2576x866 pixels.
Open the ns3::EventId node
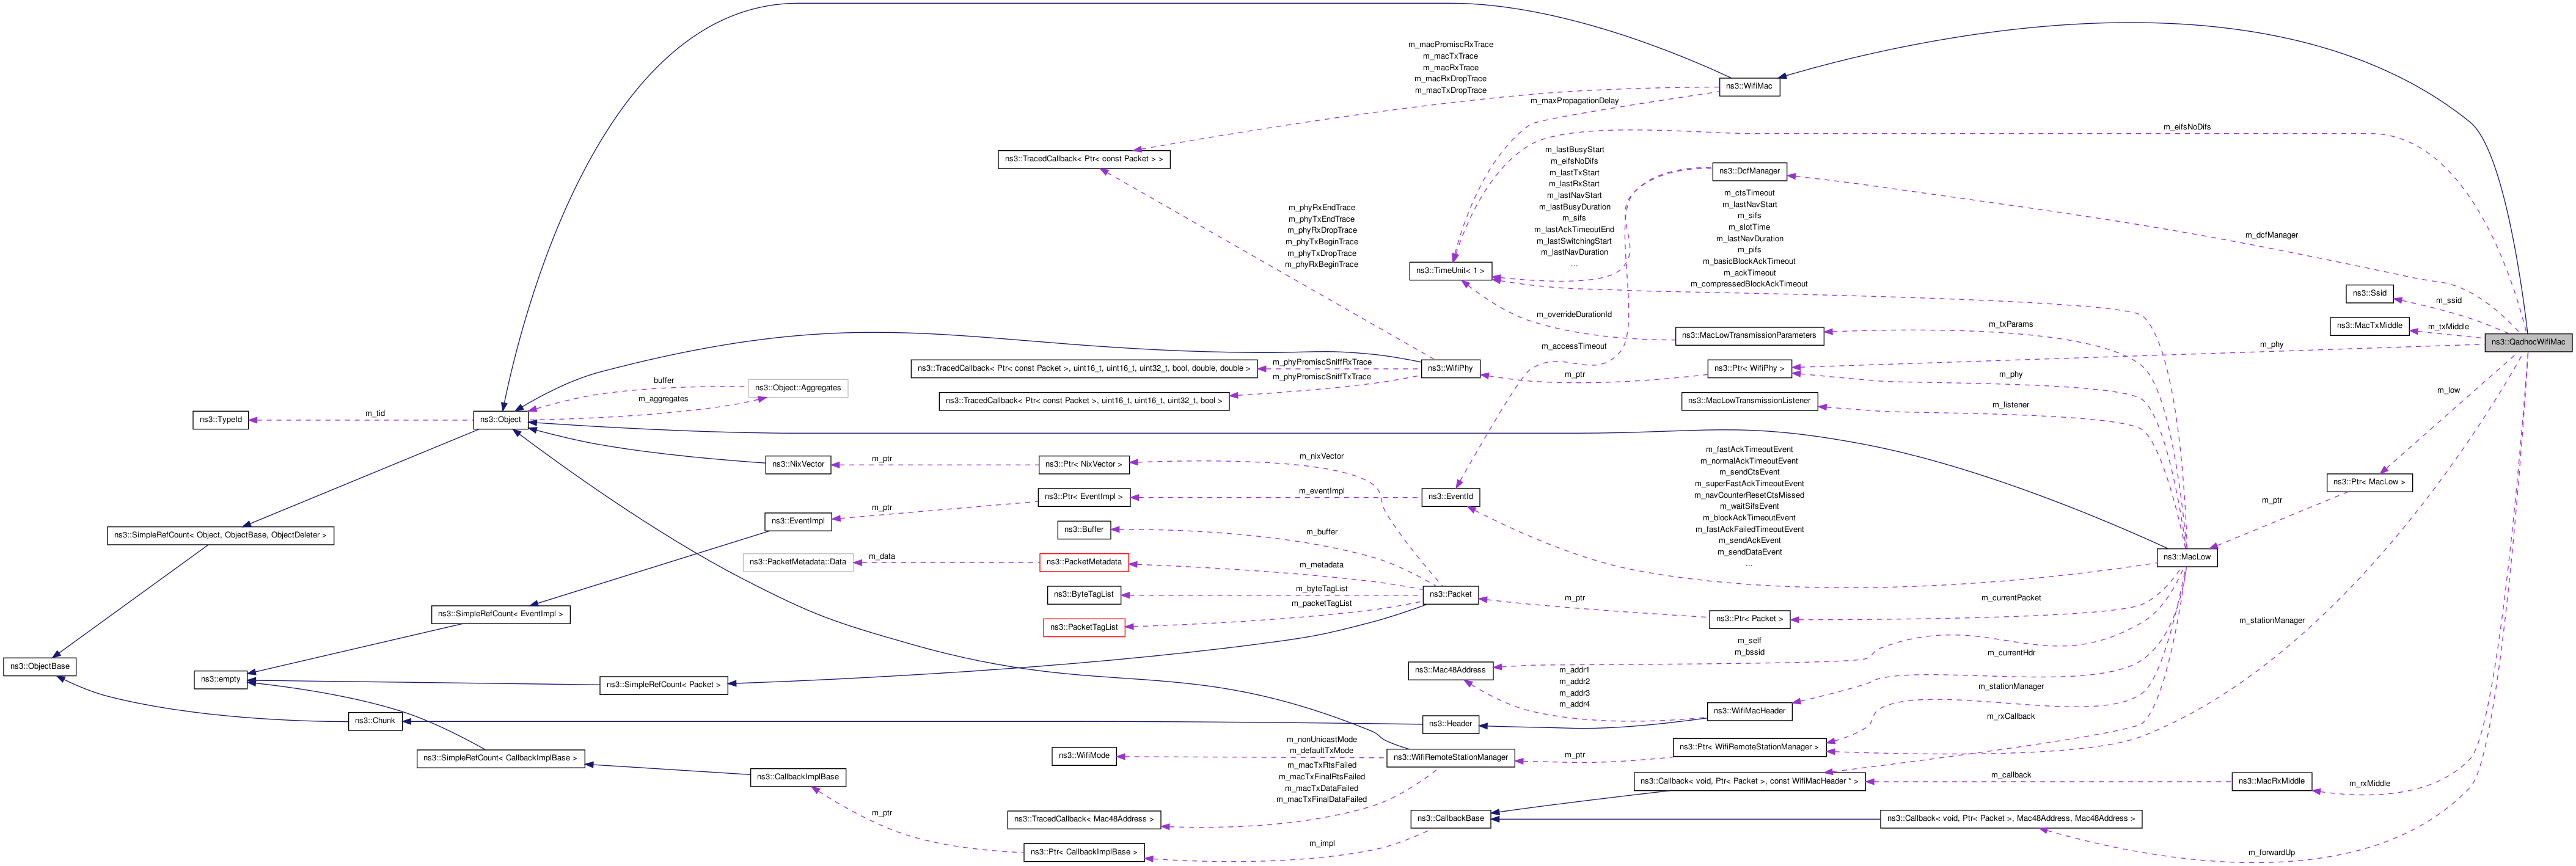pos(1450,497)
